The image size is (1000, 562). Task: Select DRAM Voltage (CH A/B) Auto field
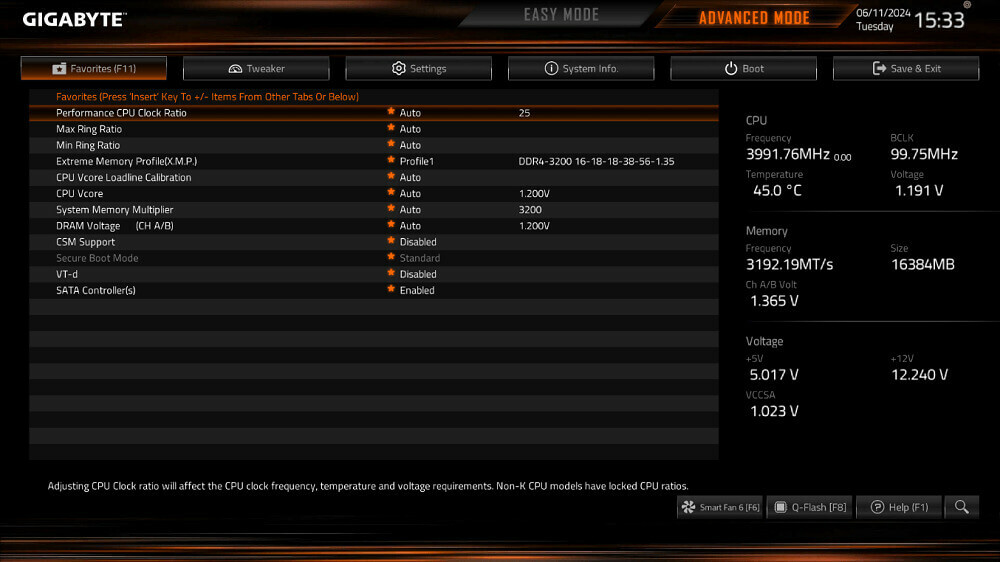click(410, 226)
